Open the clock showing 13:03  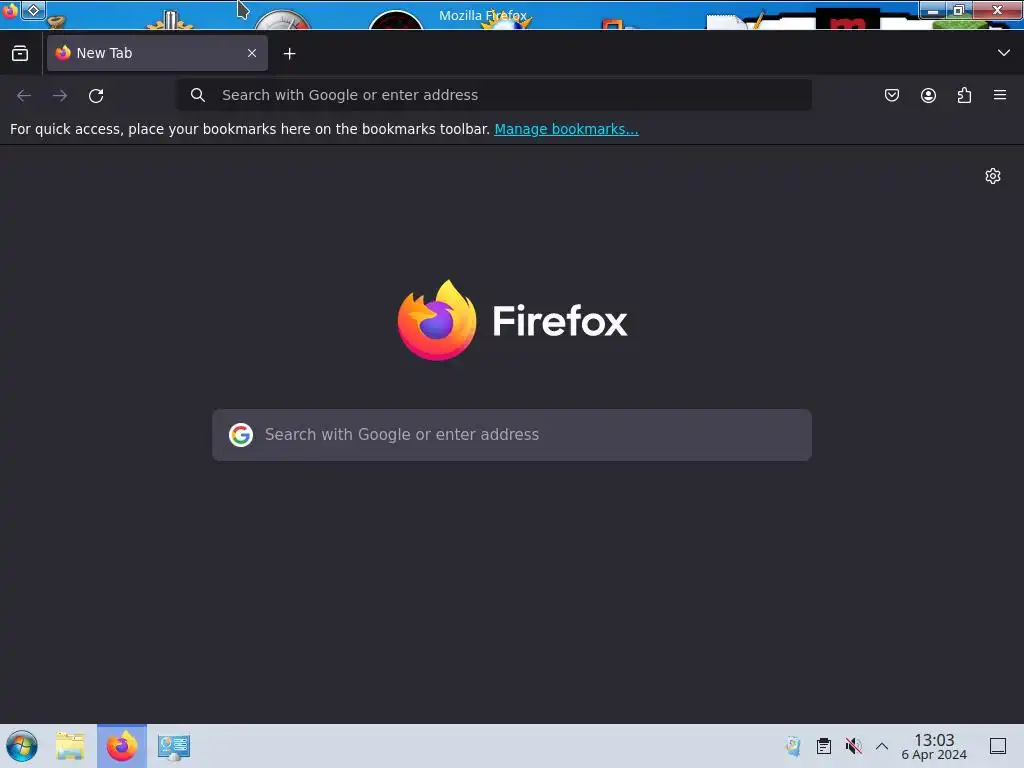click(x=934, y=746)
